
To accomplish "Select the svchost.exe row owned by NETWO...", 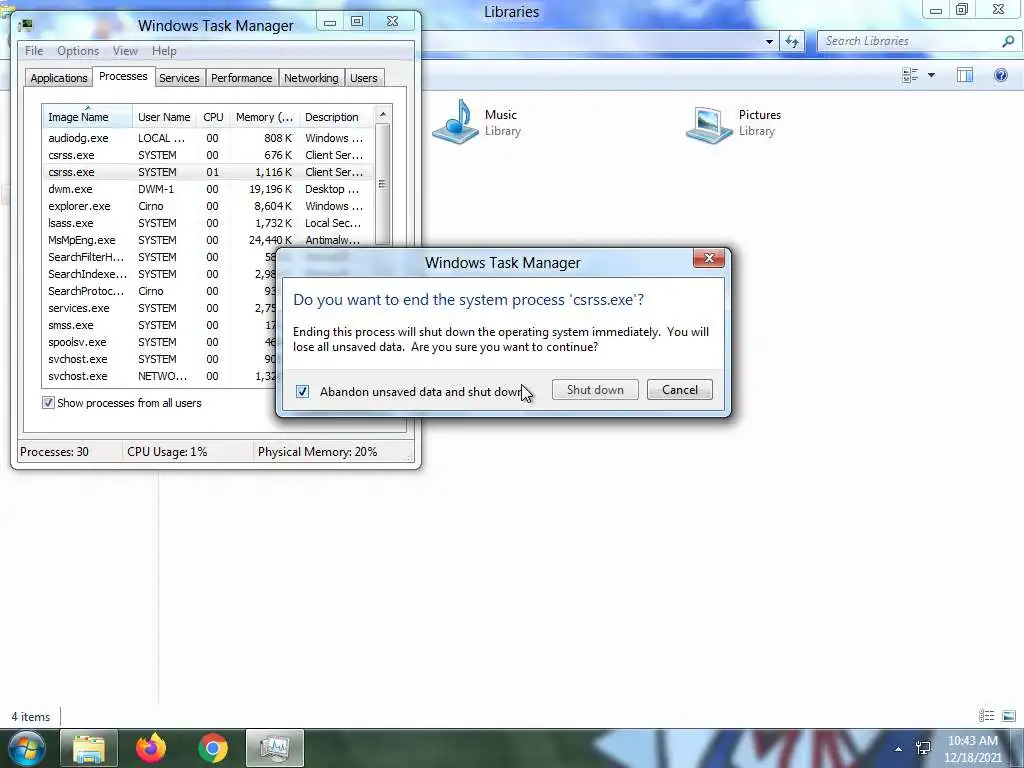I will click(159, 376).
